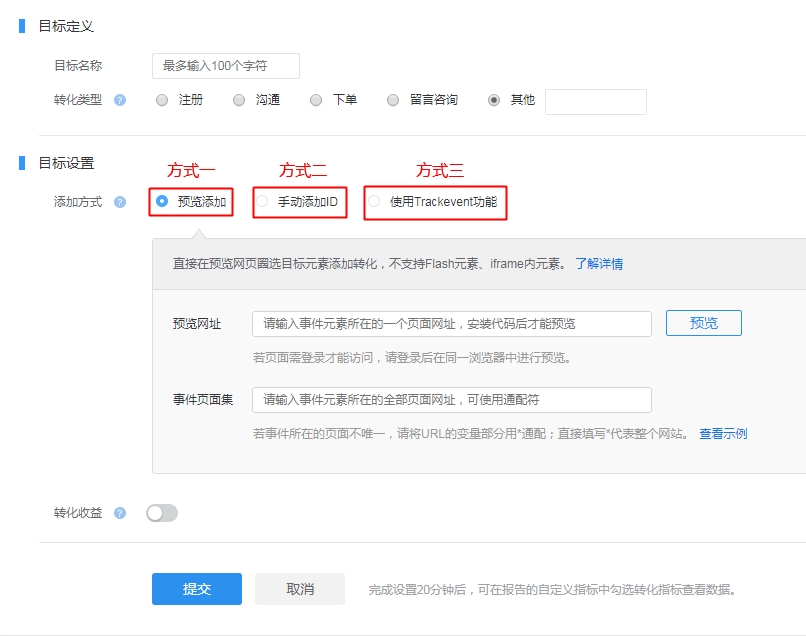Viewport: 806px width, 636px height.
Task: Submit the form with 提交
Action: [x=196, y=589]
